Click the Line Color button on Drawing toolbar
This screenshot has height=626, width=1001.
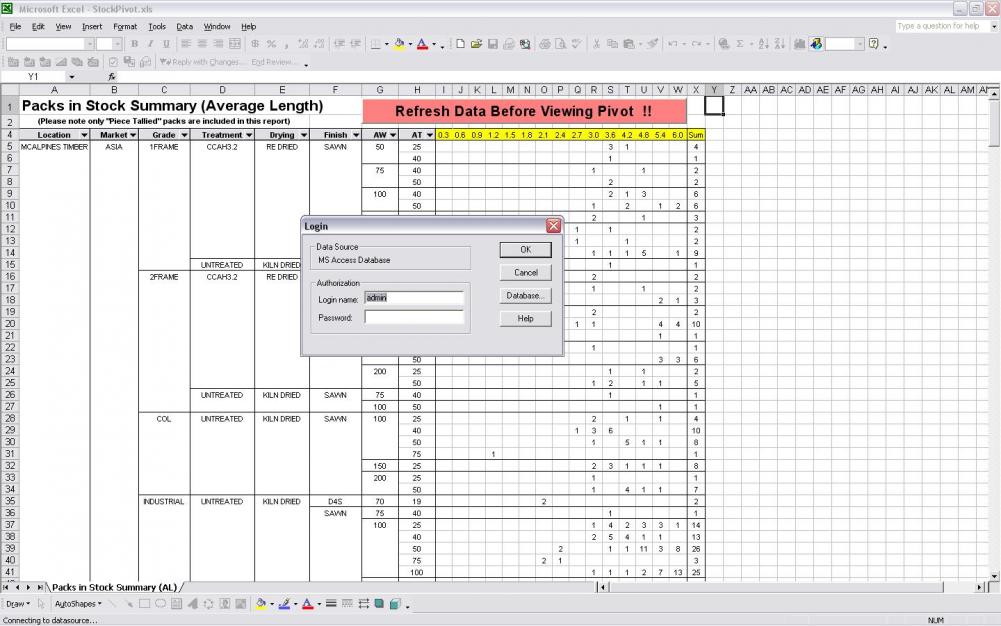285,604
